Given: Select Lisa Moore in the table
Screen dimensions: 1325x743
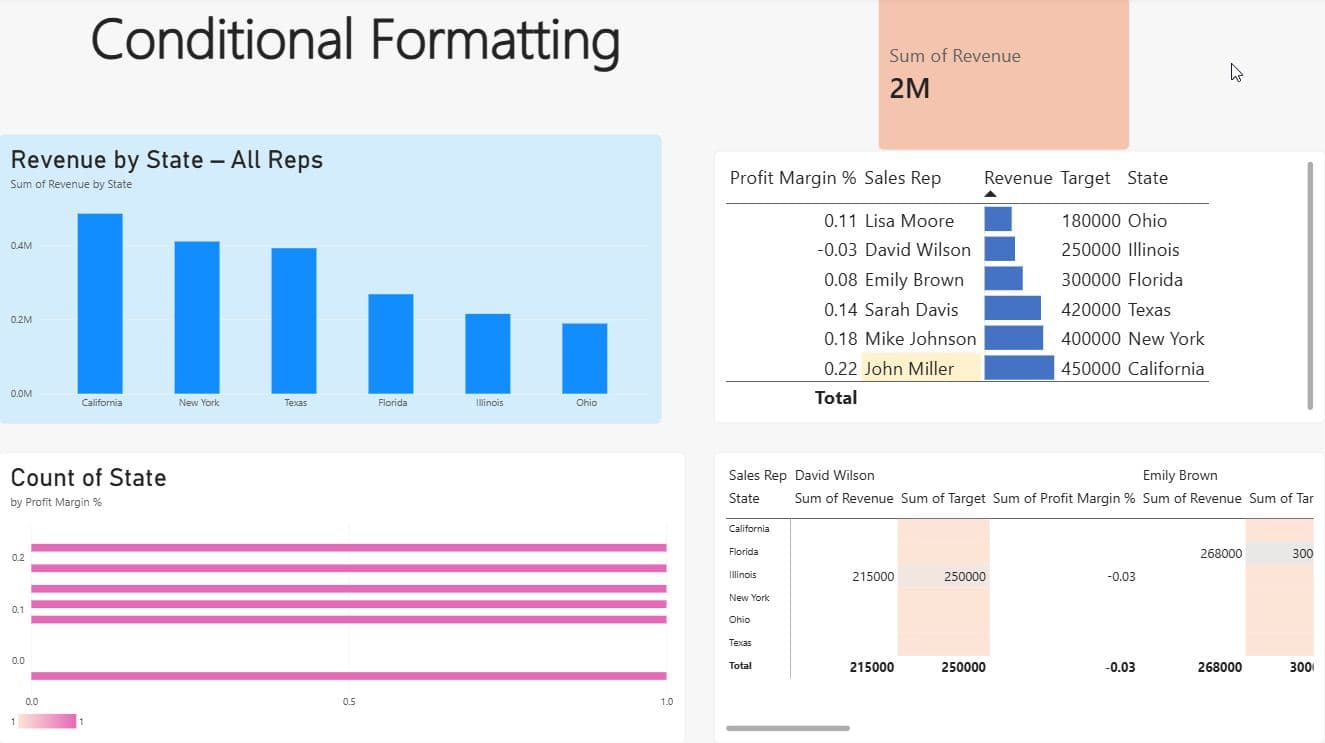Looking at the screenshot, I should [909, 221].
